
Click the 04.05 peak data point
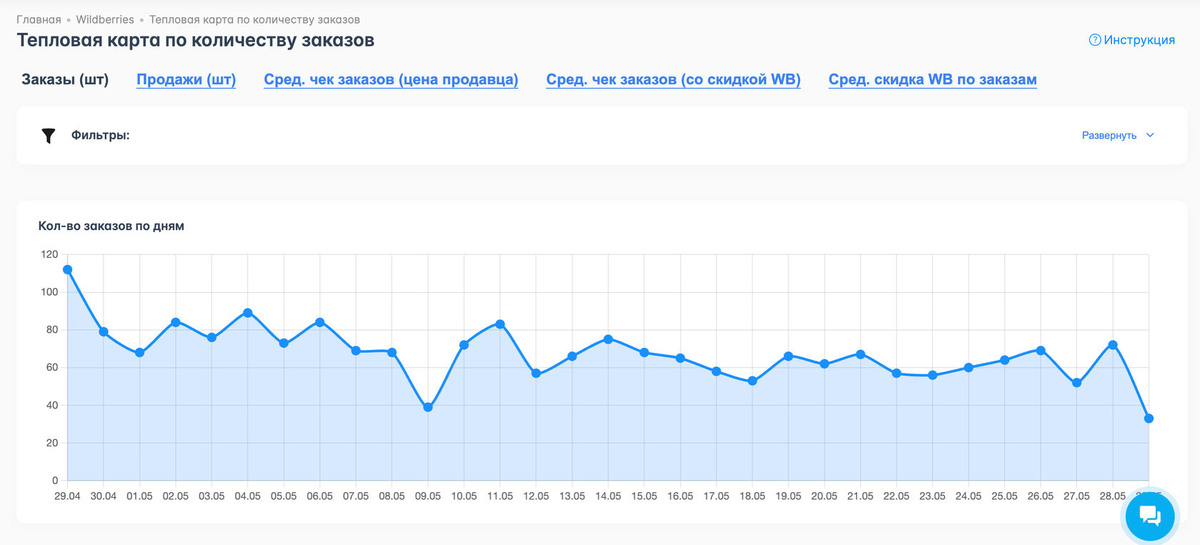[x=247, y=313]
